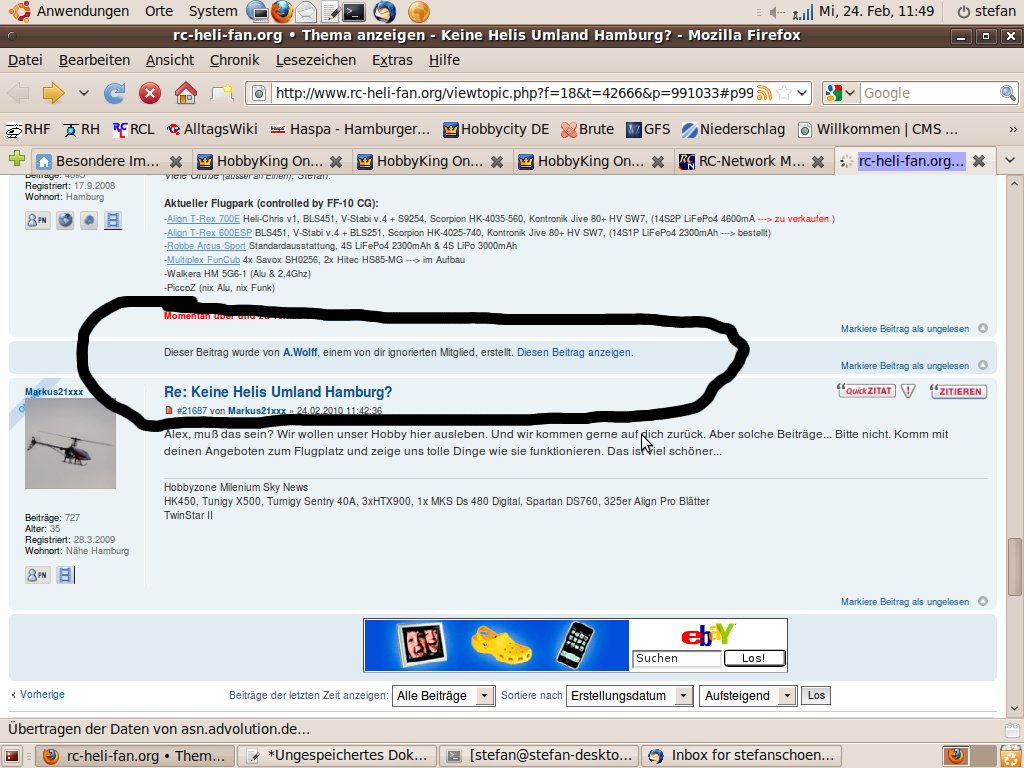The height and width of the screenshot is (768, 1024).
Task: Open a new tab with the green plus
Action: point(17,158)
